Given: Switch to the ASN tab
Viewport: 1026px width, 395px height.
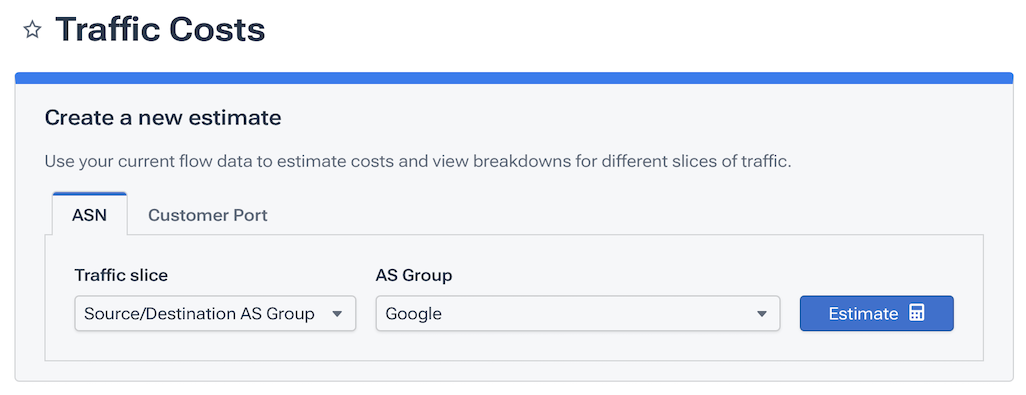Looking at the screenshot, I should tap(90, 215).
